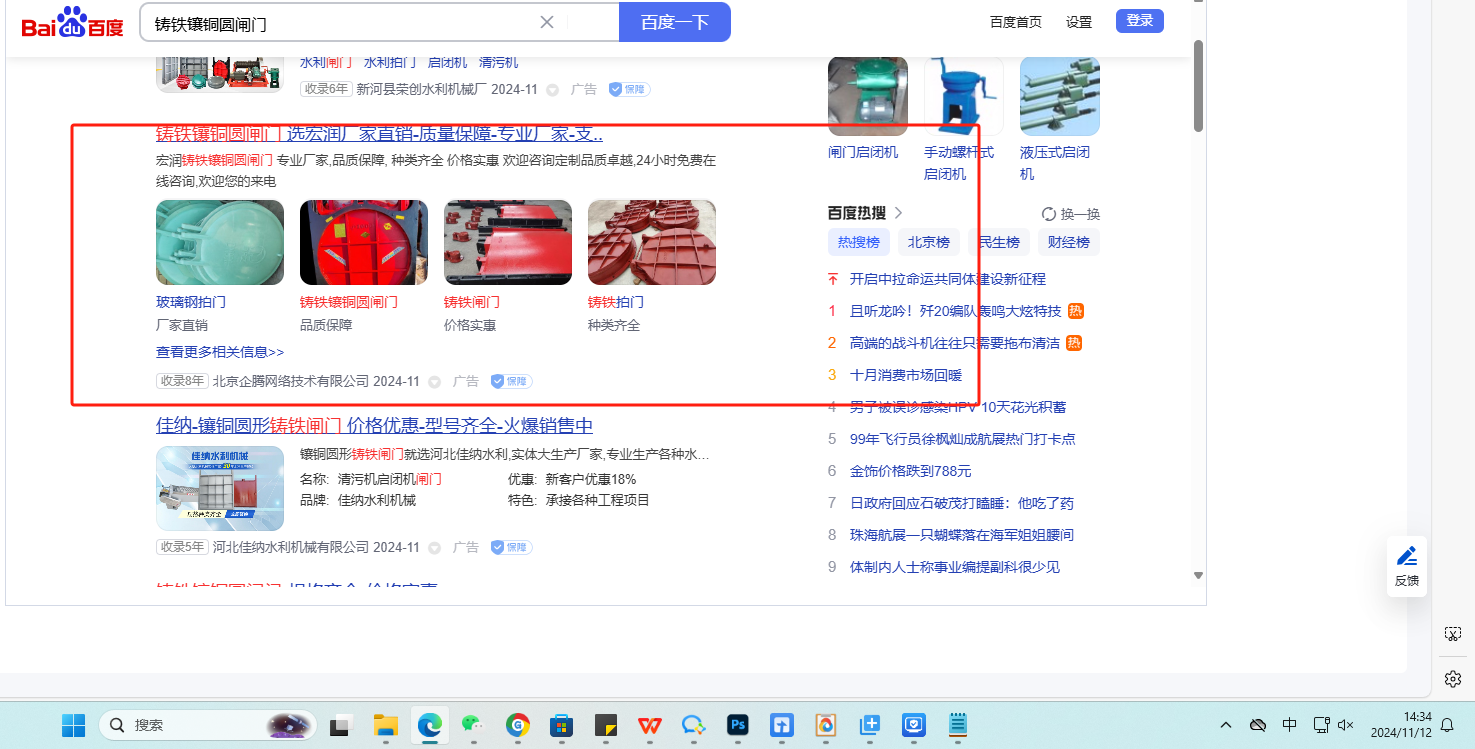Click 查看更多相关信息>> link
Image resolution: width=1475 pixels, height=749 pixels.
click(x=220, y=352)
